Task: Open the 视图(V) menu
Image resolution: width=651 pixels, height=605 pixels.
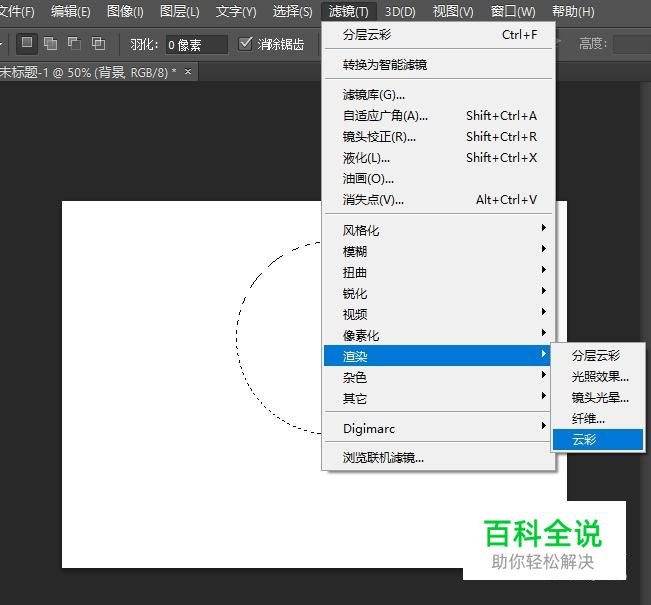Action: pos(453,11)
